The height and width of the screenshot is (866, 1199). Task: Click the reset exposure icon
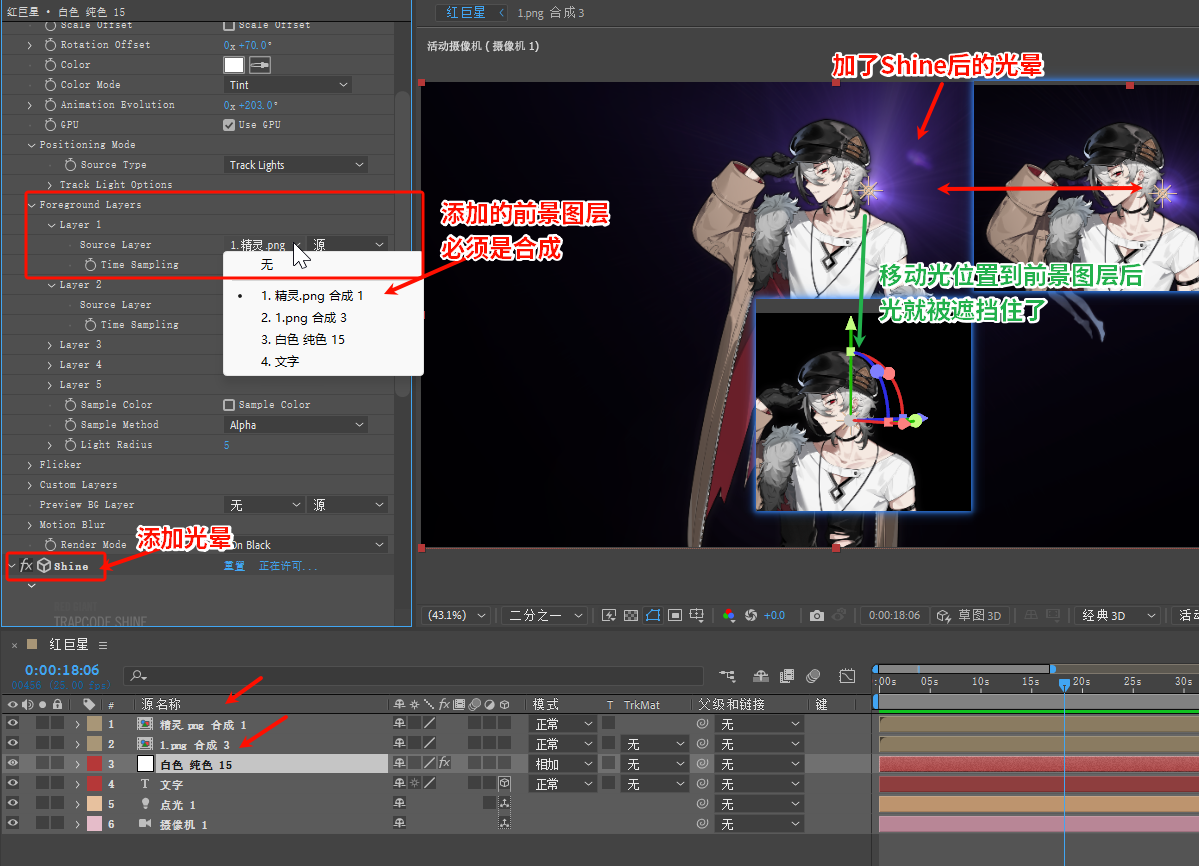[751, 615]
